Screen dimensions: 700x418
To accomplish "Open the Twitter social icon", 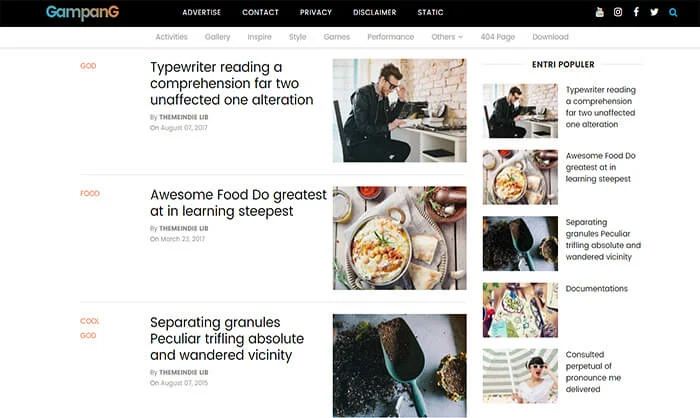I will tap(654, 12).
